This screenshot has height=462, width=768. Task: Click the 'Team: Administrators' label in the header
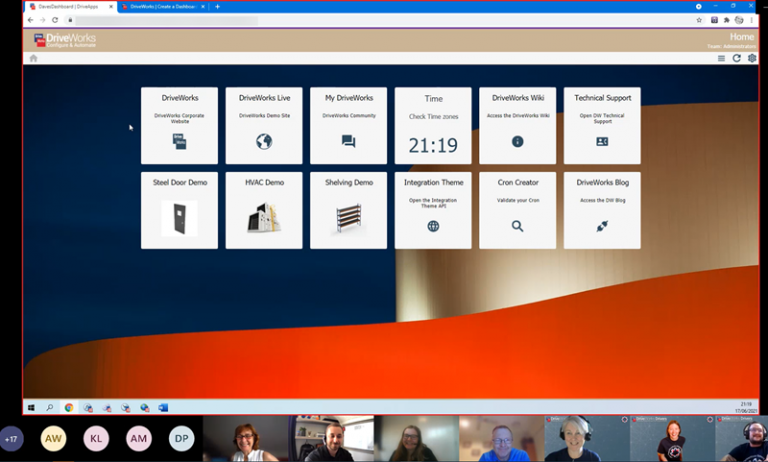[x=731, y=47]
